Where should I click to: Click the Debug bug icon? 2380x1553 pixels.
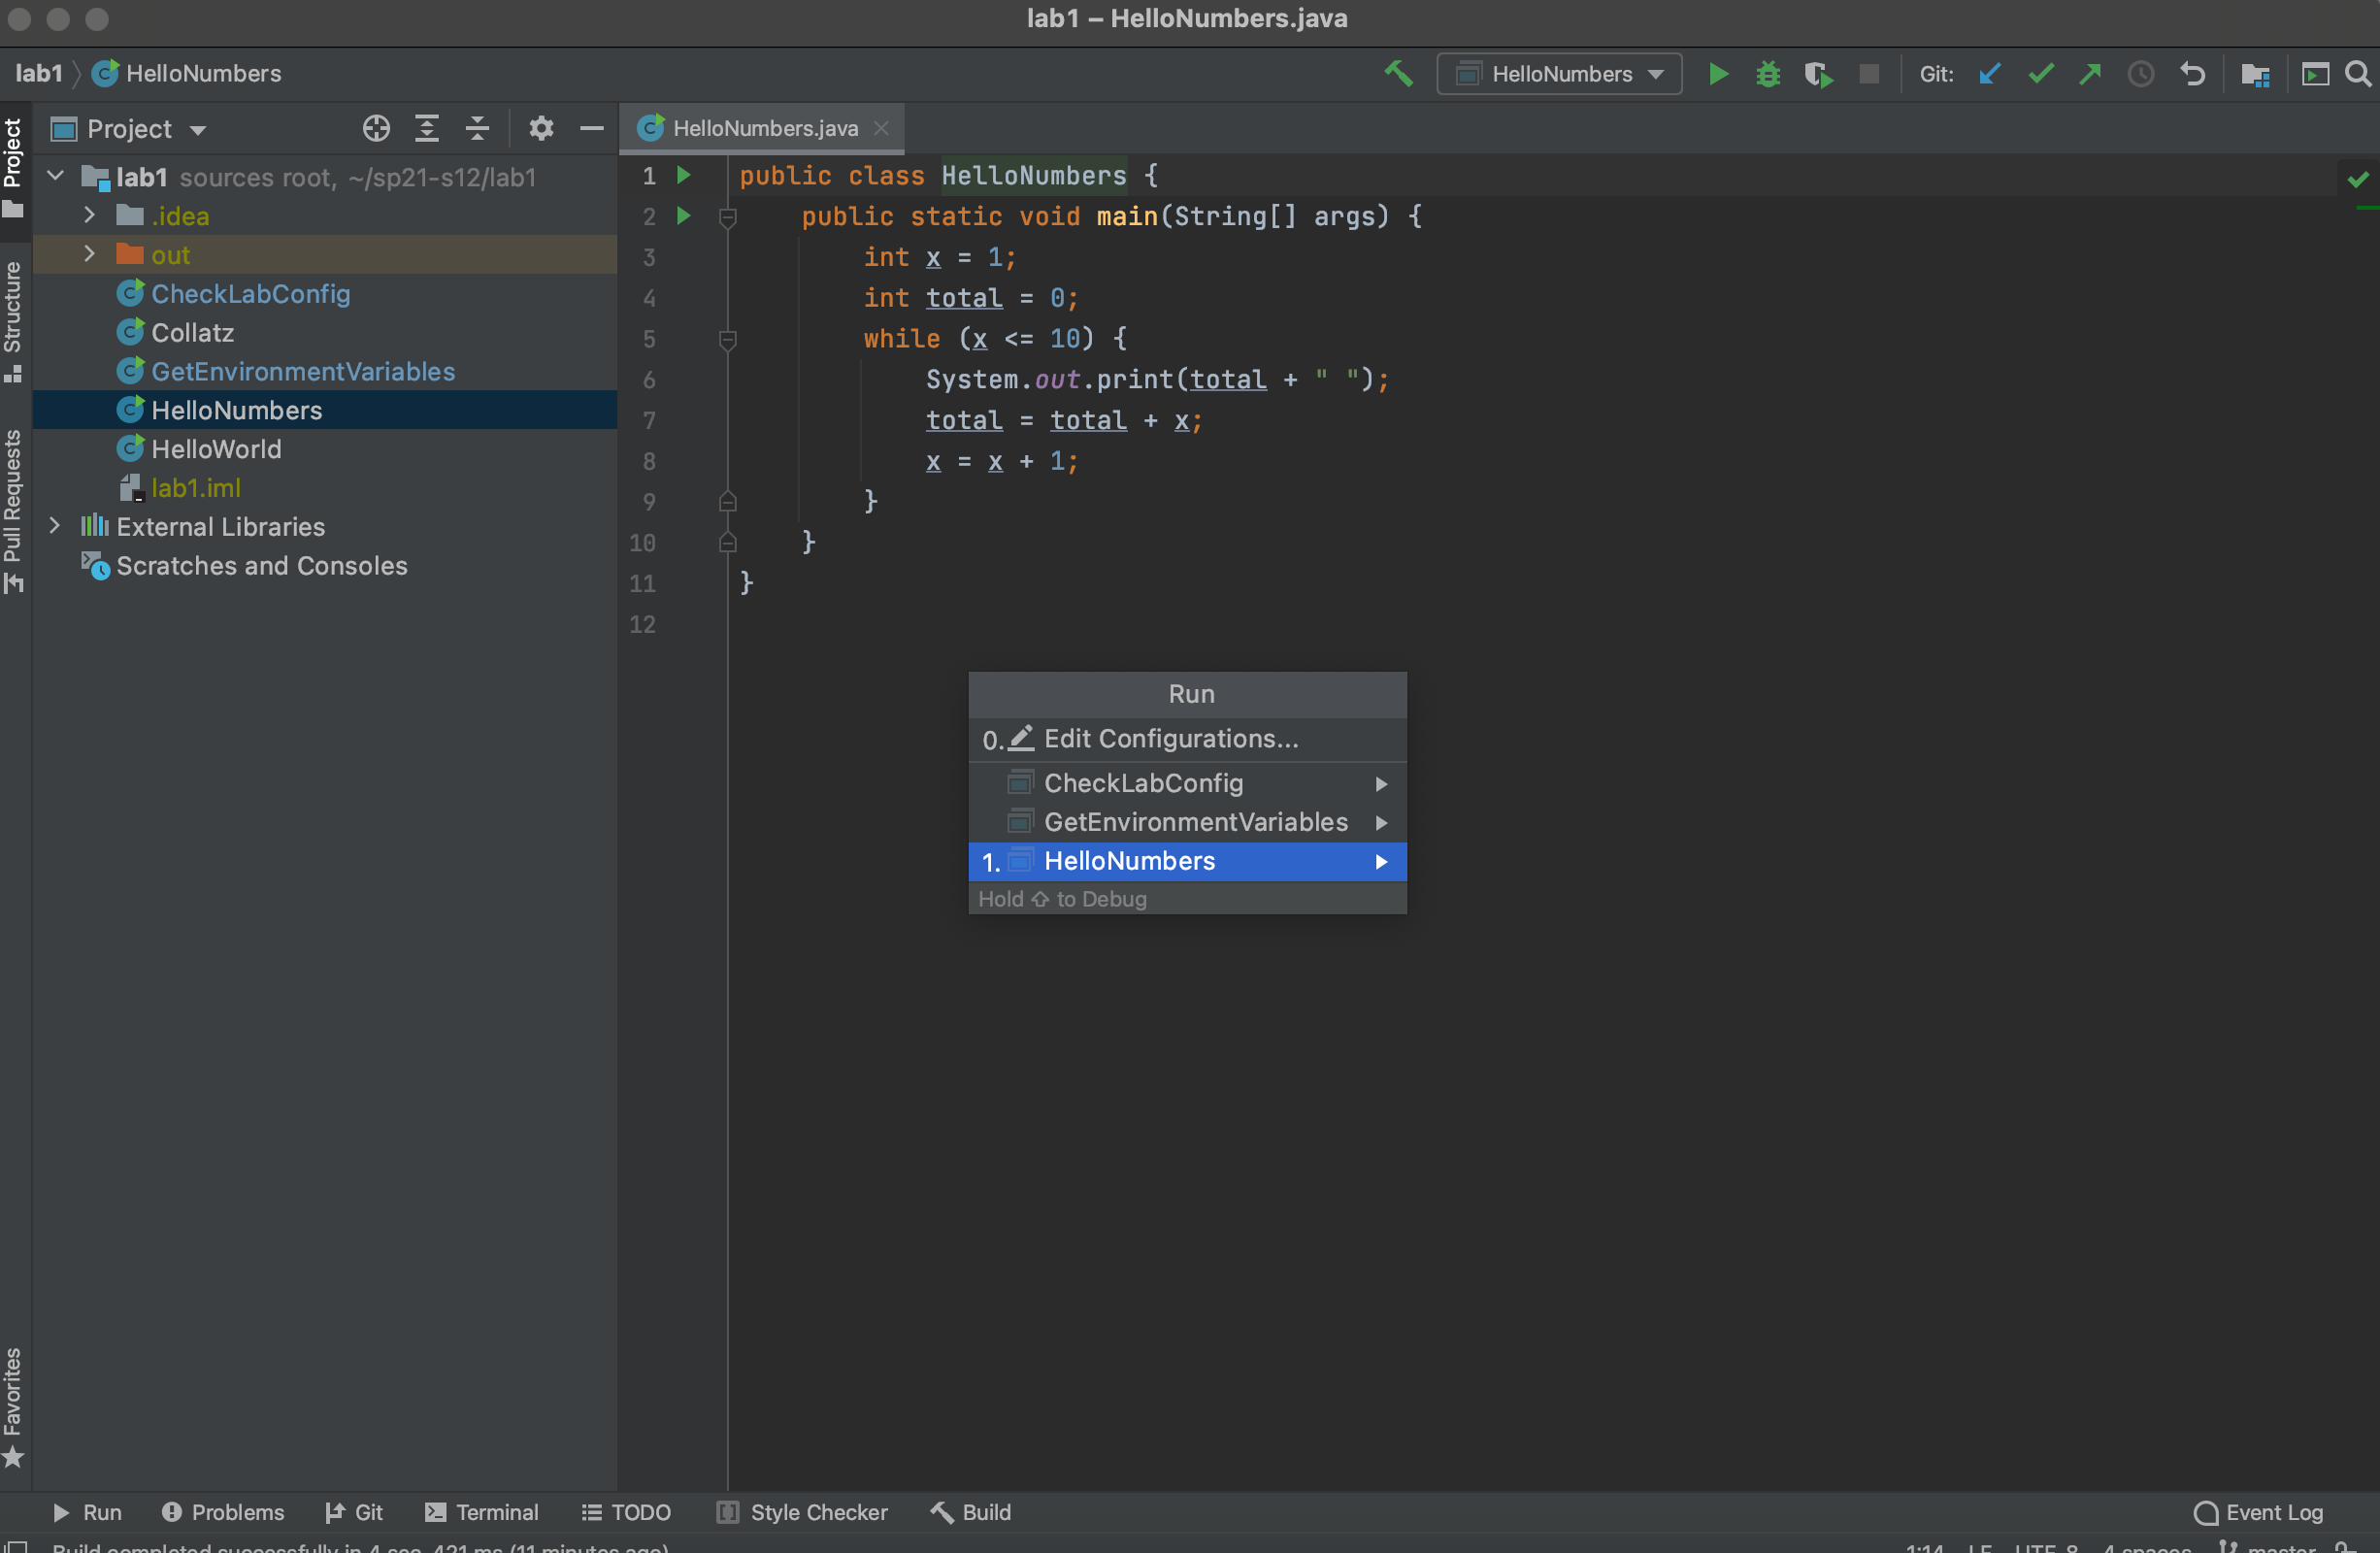tap(1767, 74)
